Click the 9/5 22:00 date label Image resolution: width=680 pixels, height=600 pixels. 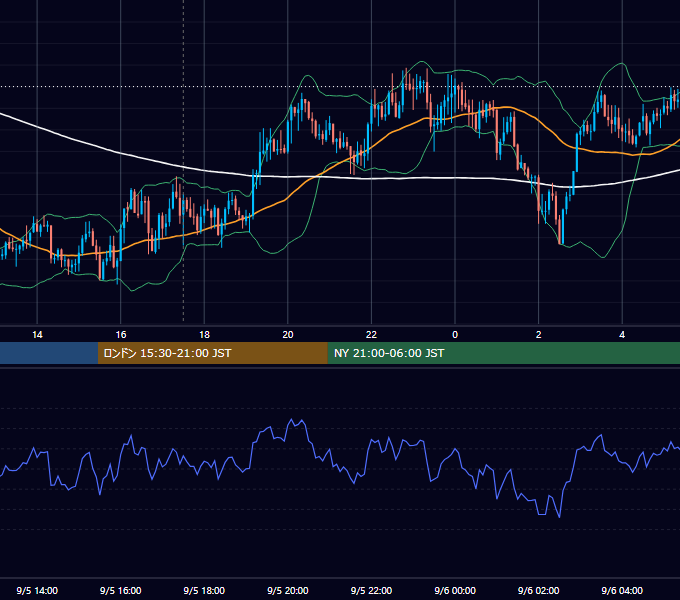[371, 590]
